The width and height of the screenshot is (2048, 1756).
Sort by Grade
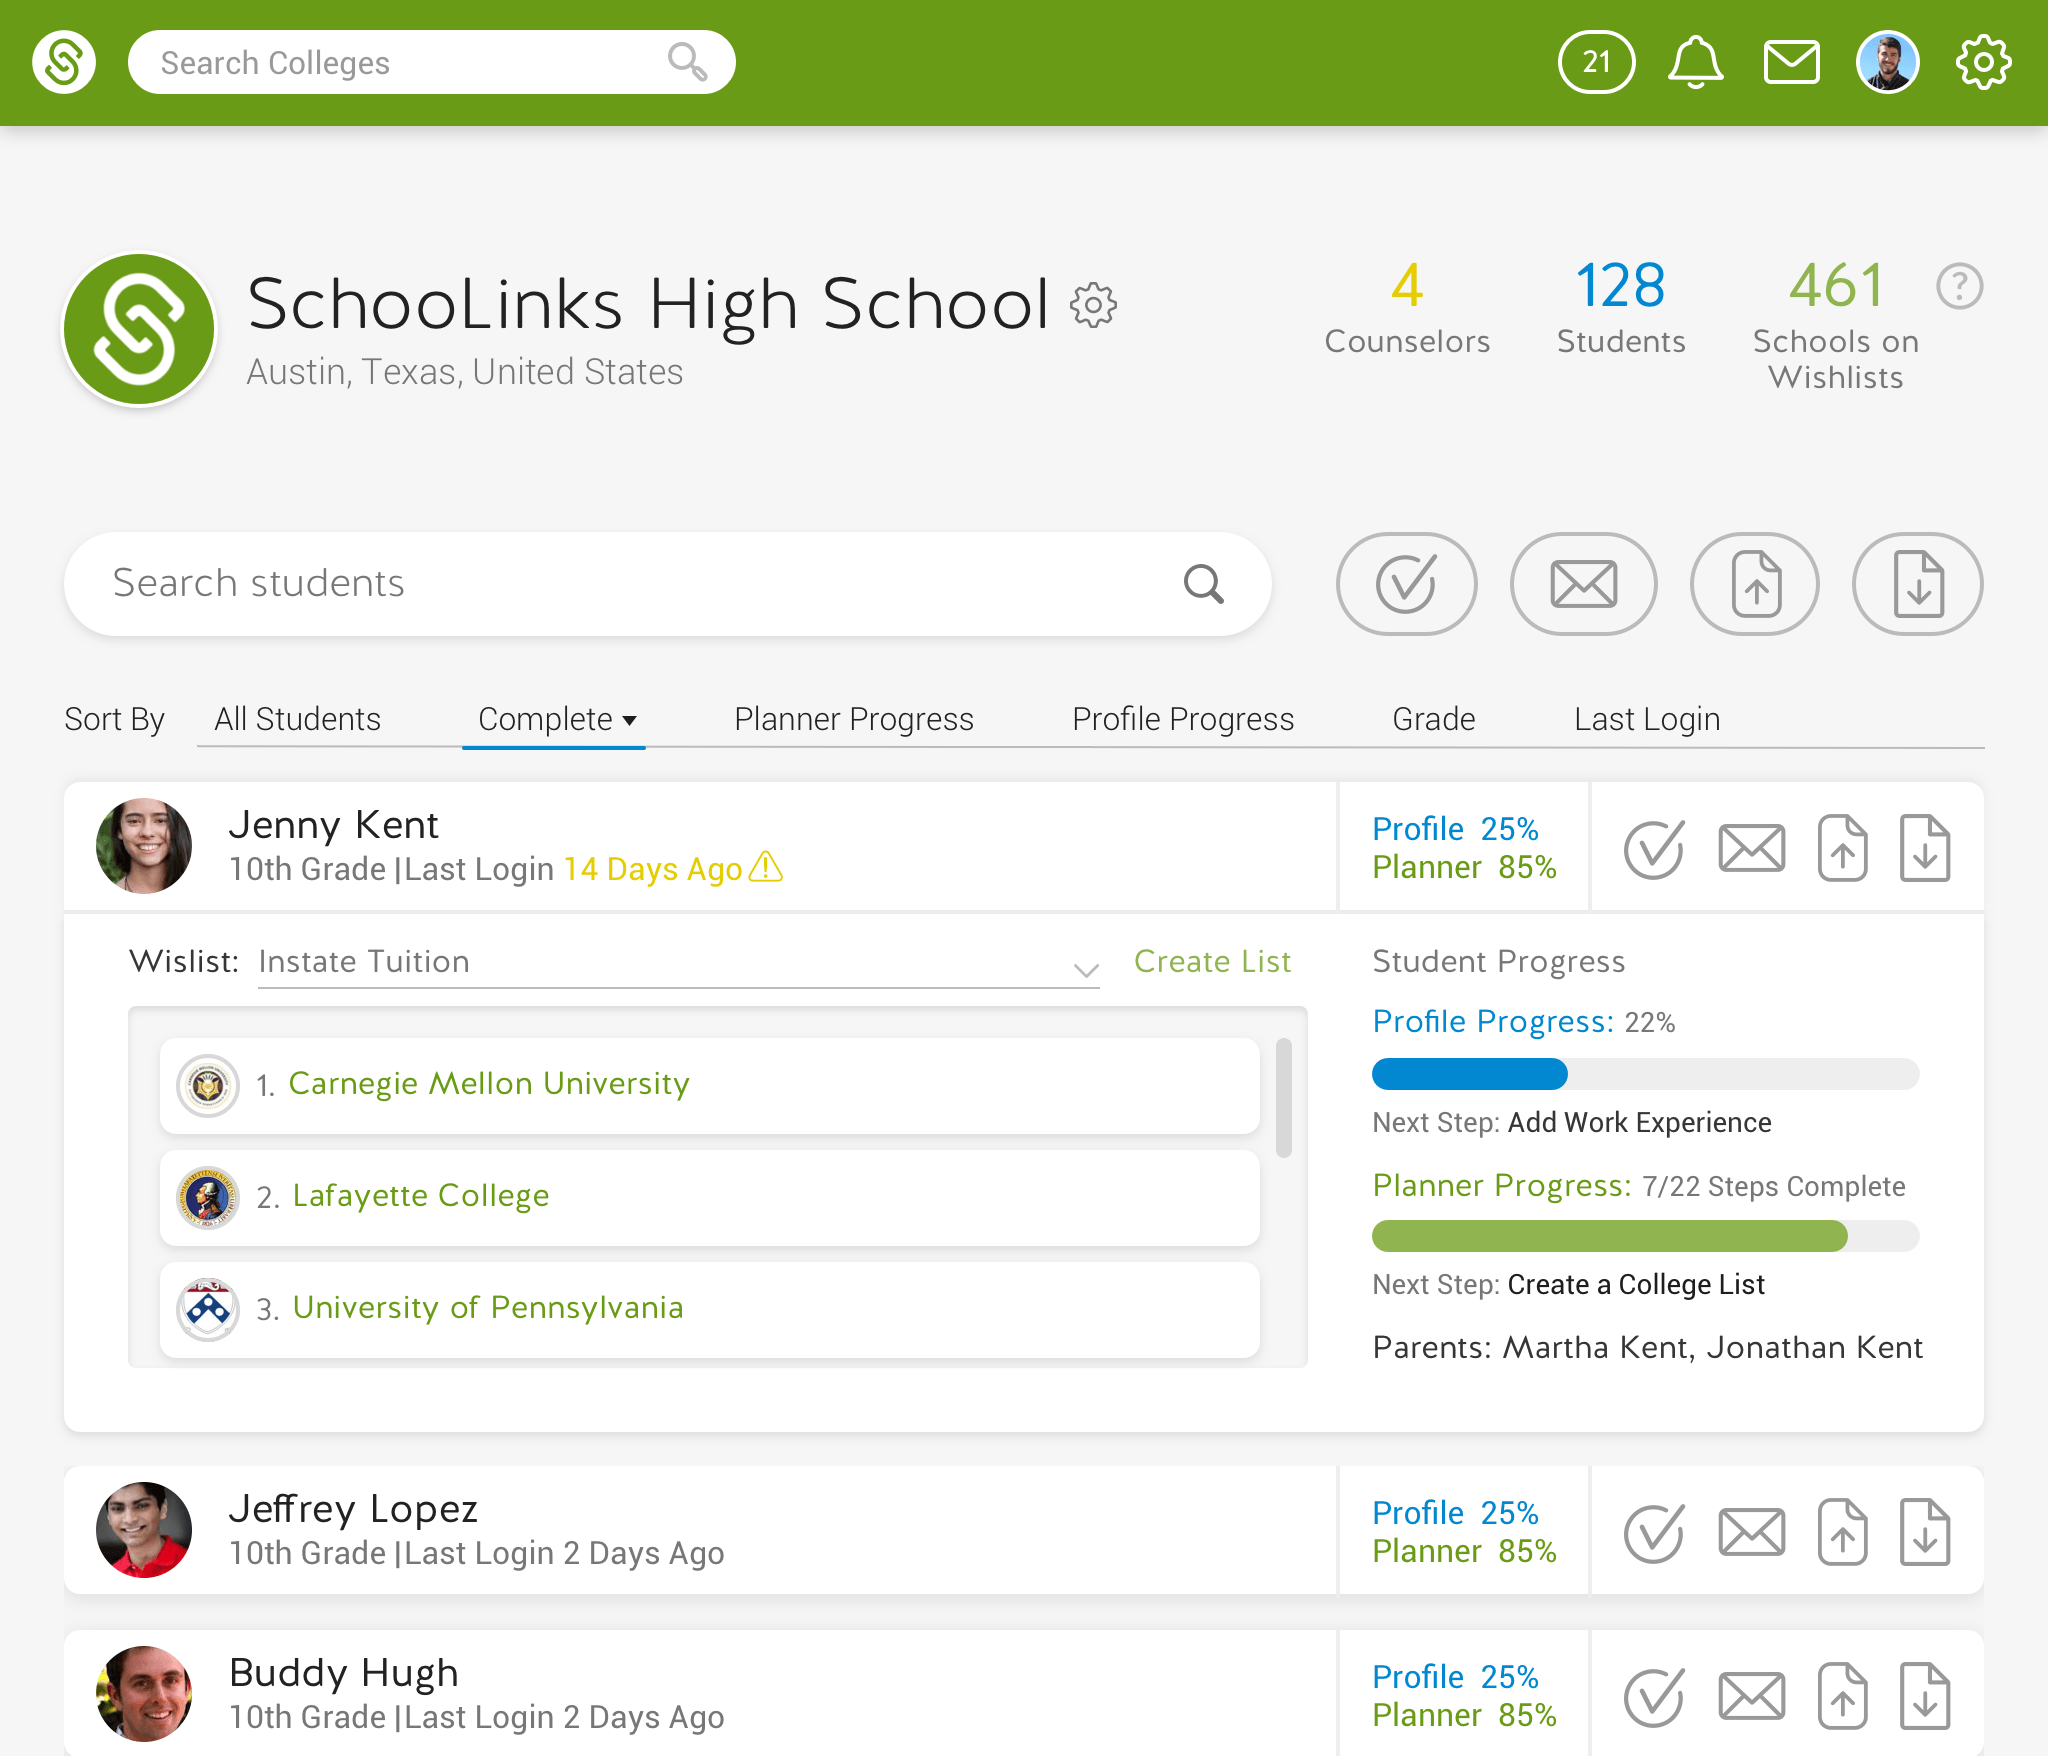click(1434, 719)
